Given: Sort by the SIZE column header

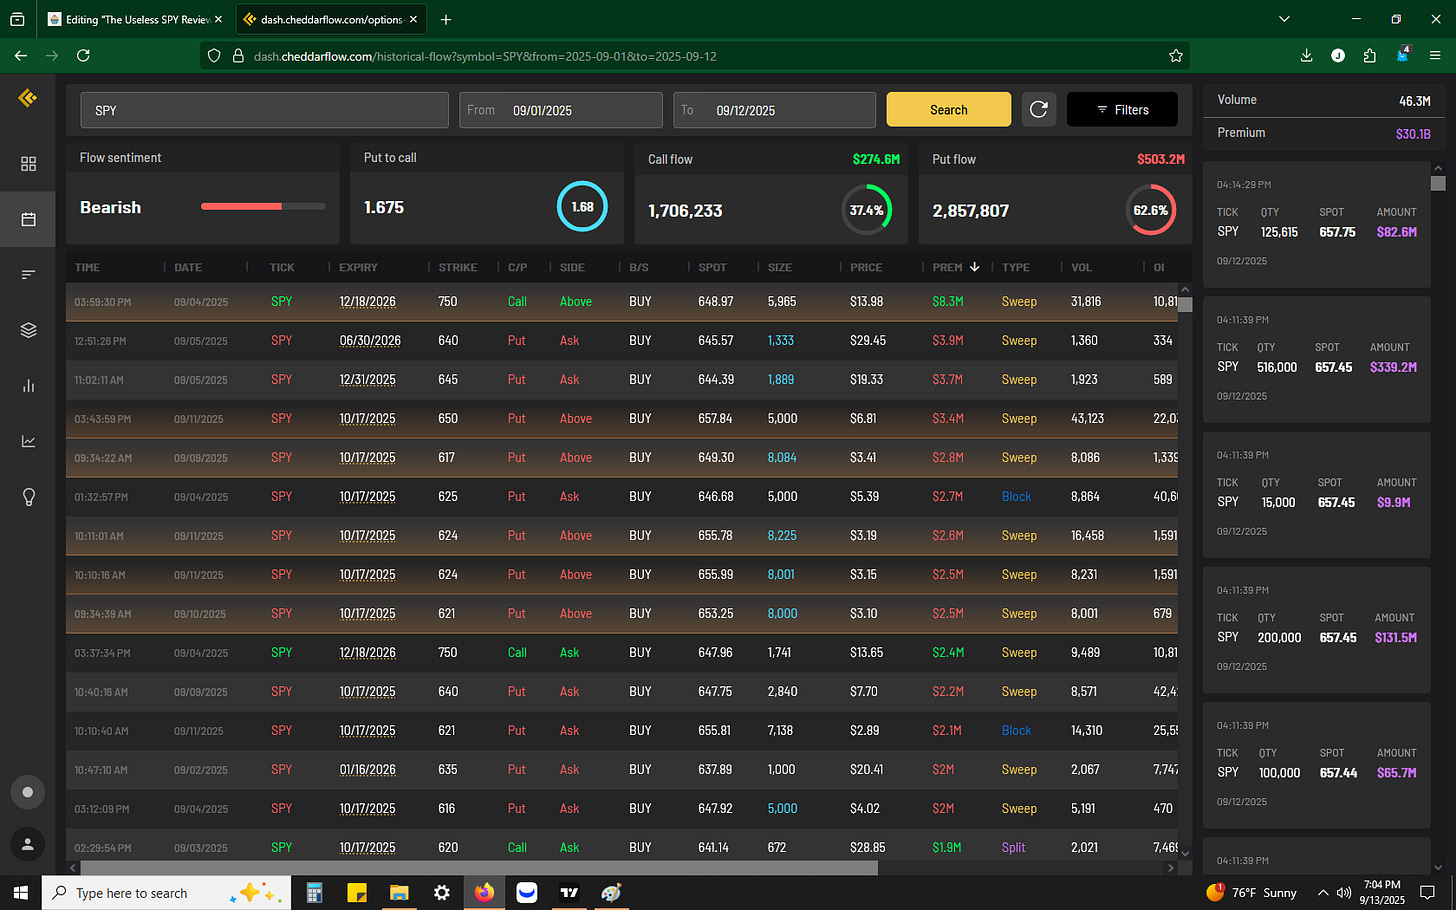Looking at the screenshot, I should [x=780, y=267].
